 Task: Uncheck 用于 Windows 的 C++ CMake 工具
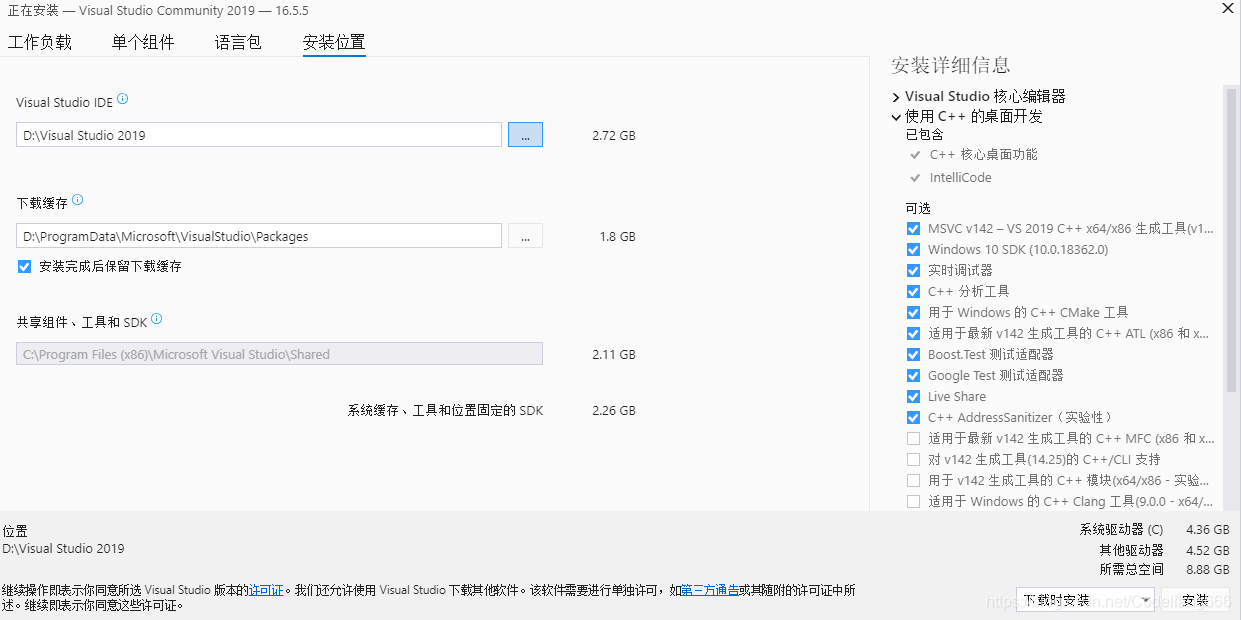tap(913, 313)
